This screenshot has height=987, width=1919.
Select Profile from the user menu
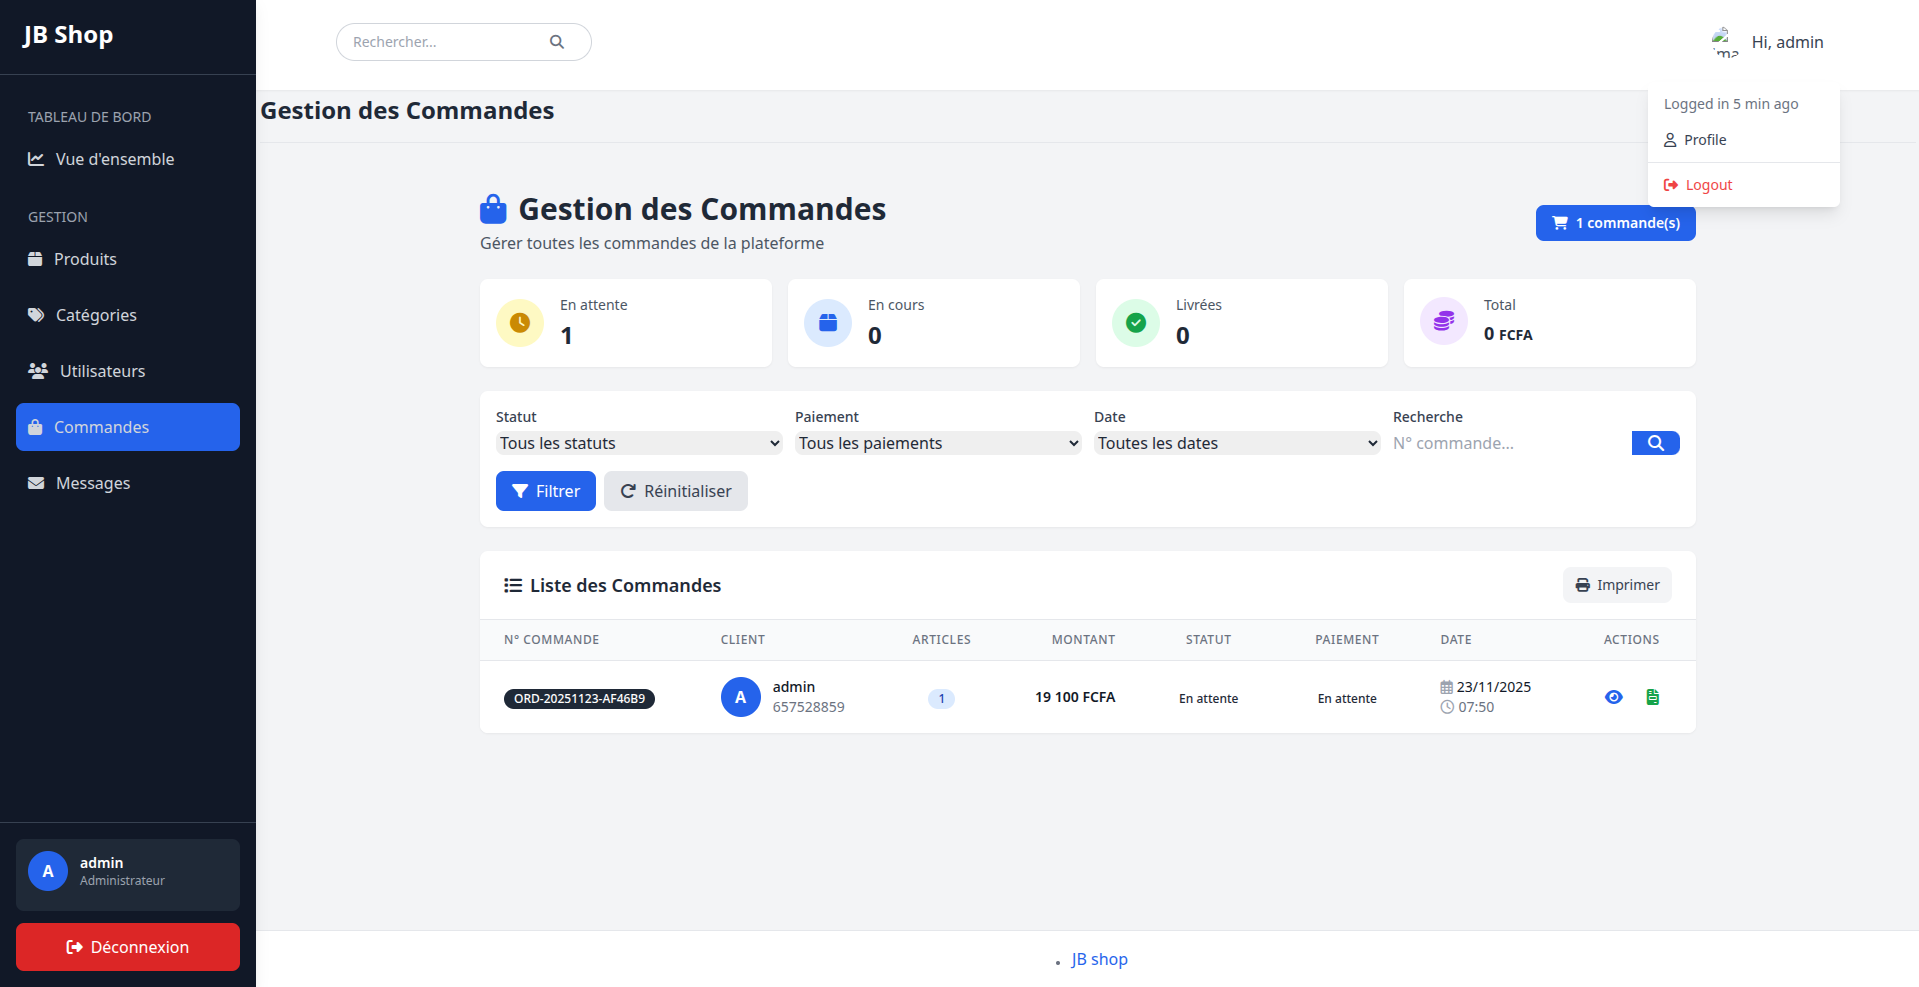pos(1704,140)
